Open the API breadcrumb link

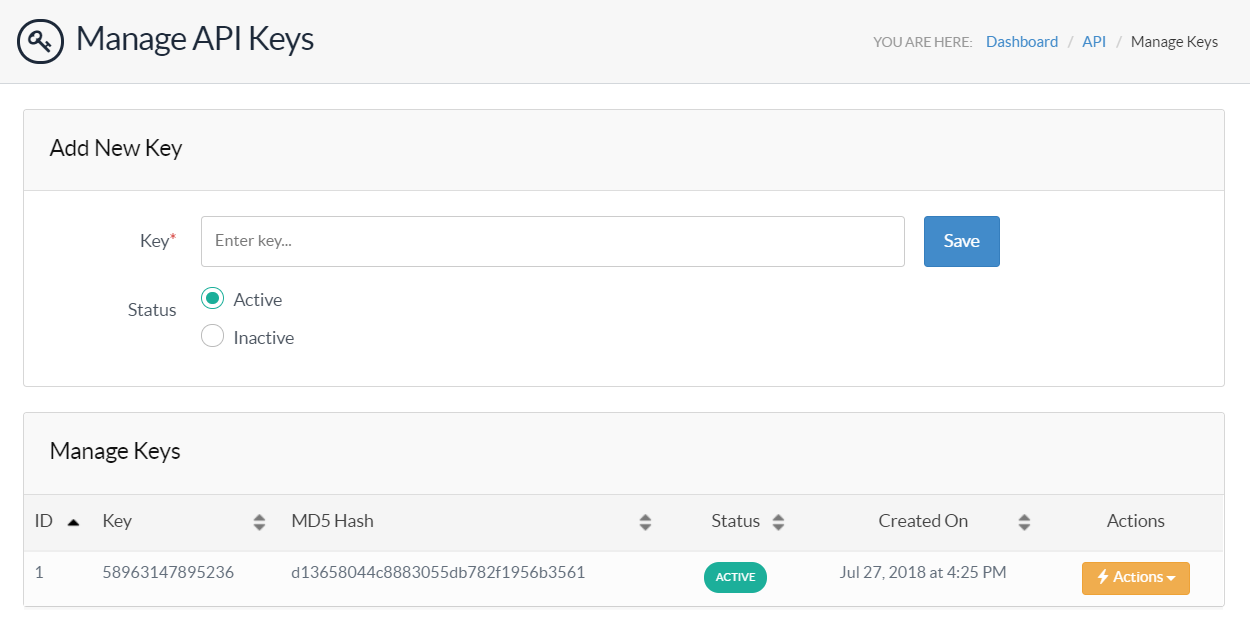click(x=1094, y=42)
